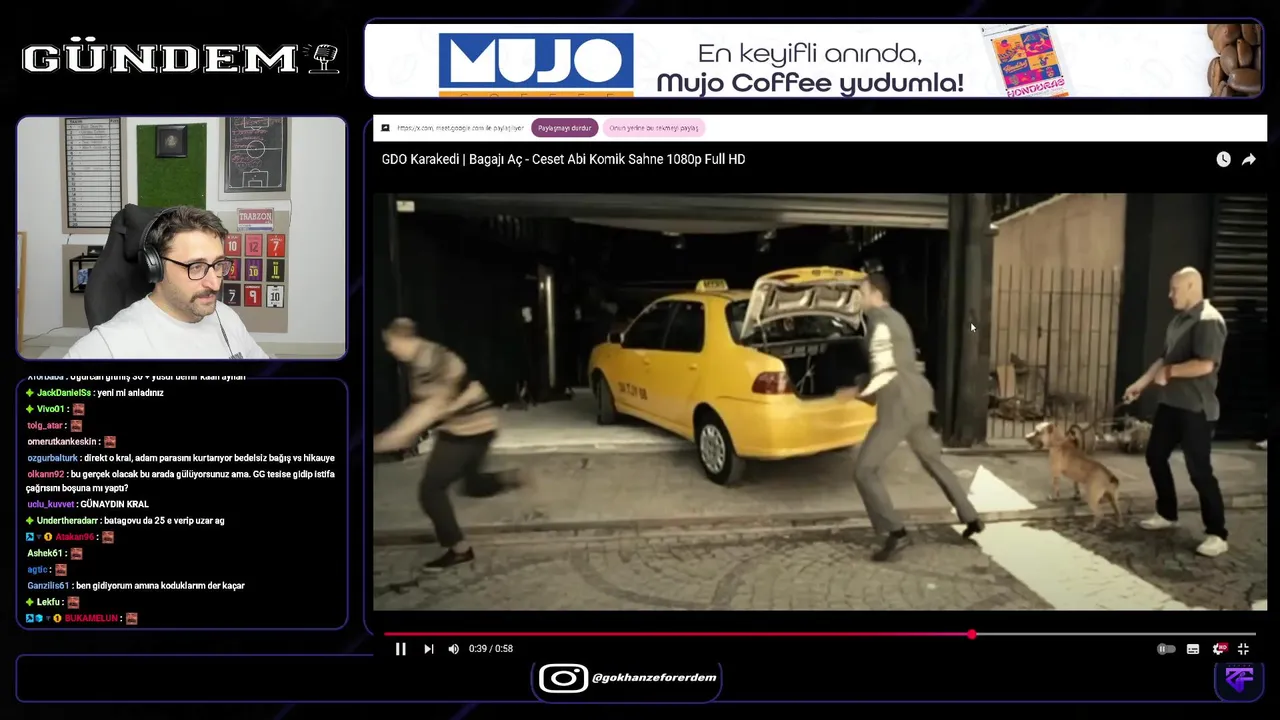Click username Lekfu in chat
Viewport: 1280px width, 720px height.
(x=49, y=602)
